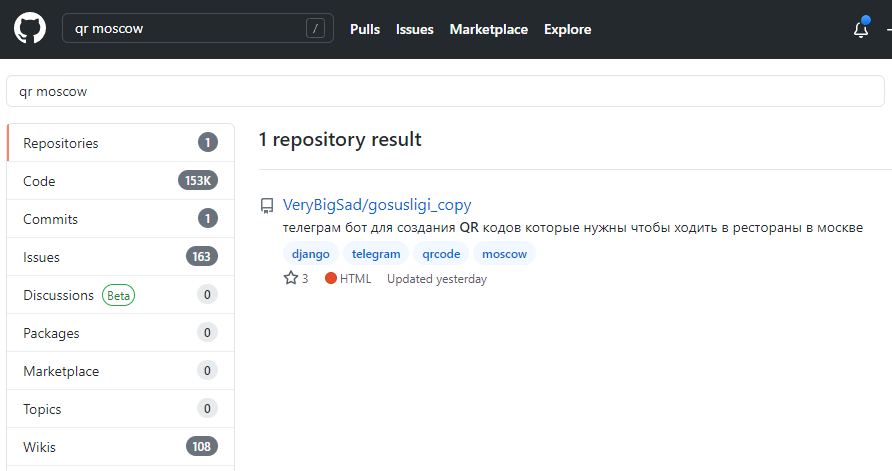Viewport: 892px width, 471px height.
Task: Click the 3 stars count
Action: coord(305,279)
